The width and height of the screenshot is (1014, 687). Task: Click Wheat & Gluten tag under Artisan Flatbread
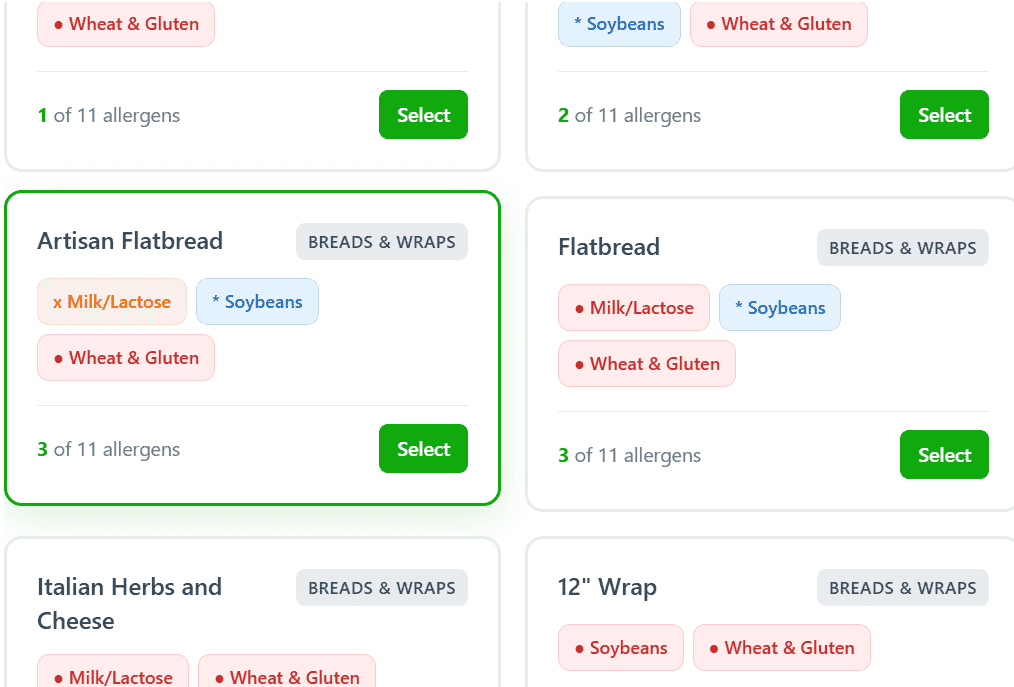click(x=126, y=358)
